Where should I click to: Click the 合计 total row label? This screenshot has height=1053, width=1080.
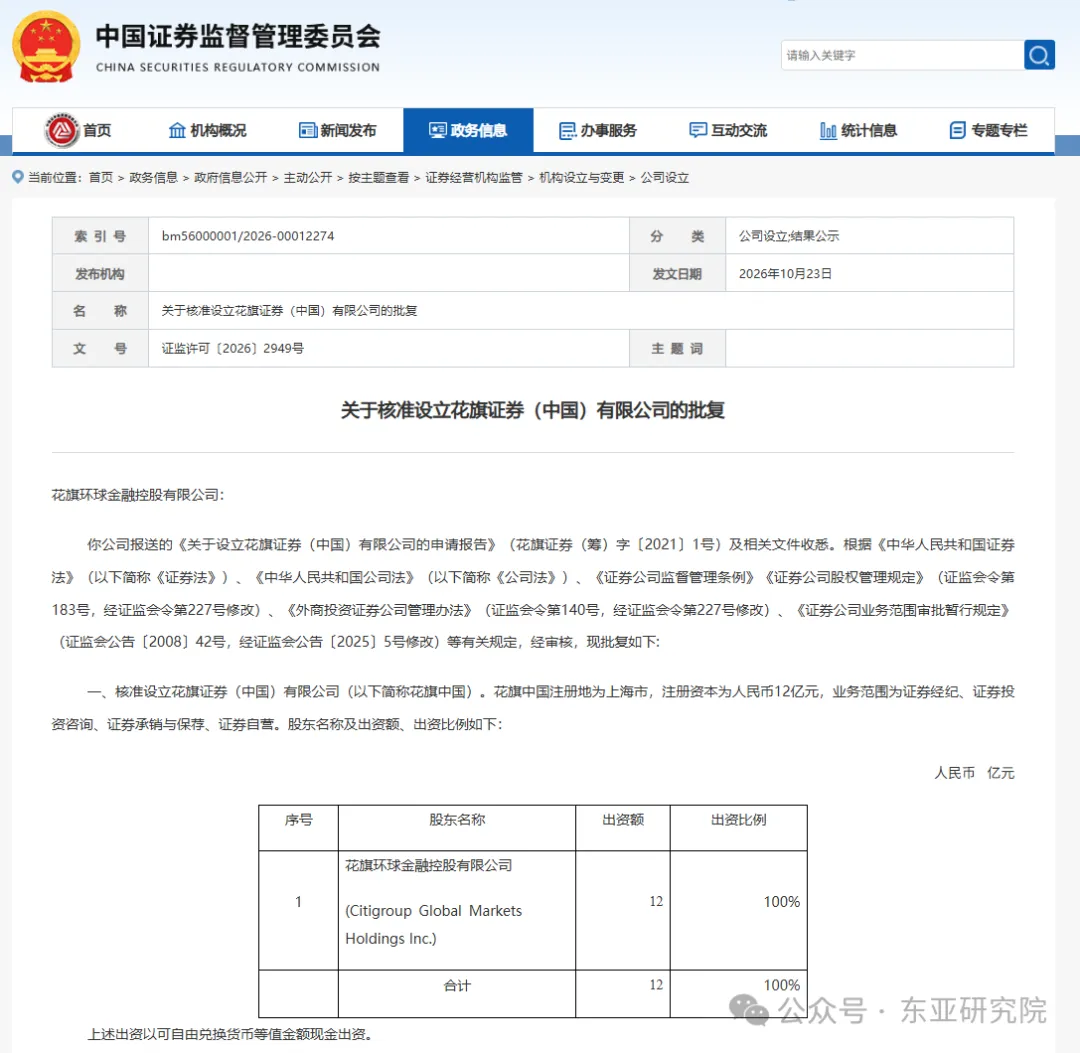pos(457,986)
